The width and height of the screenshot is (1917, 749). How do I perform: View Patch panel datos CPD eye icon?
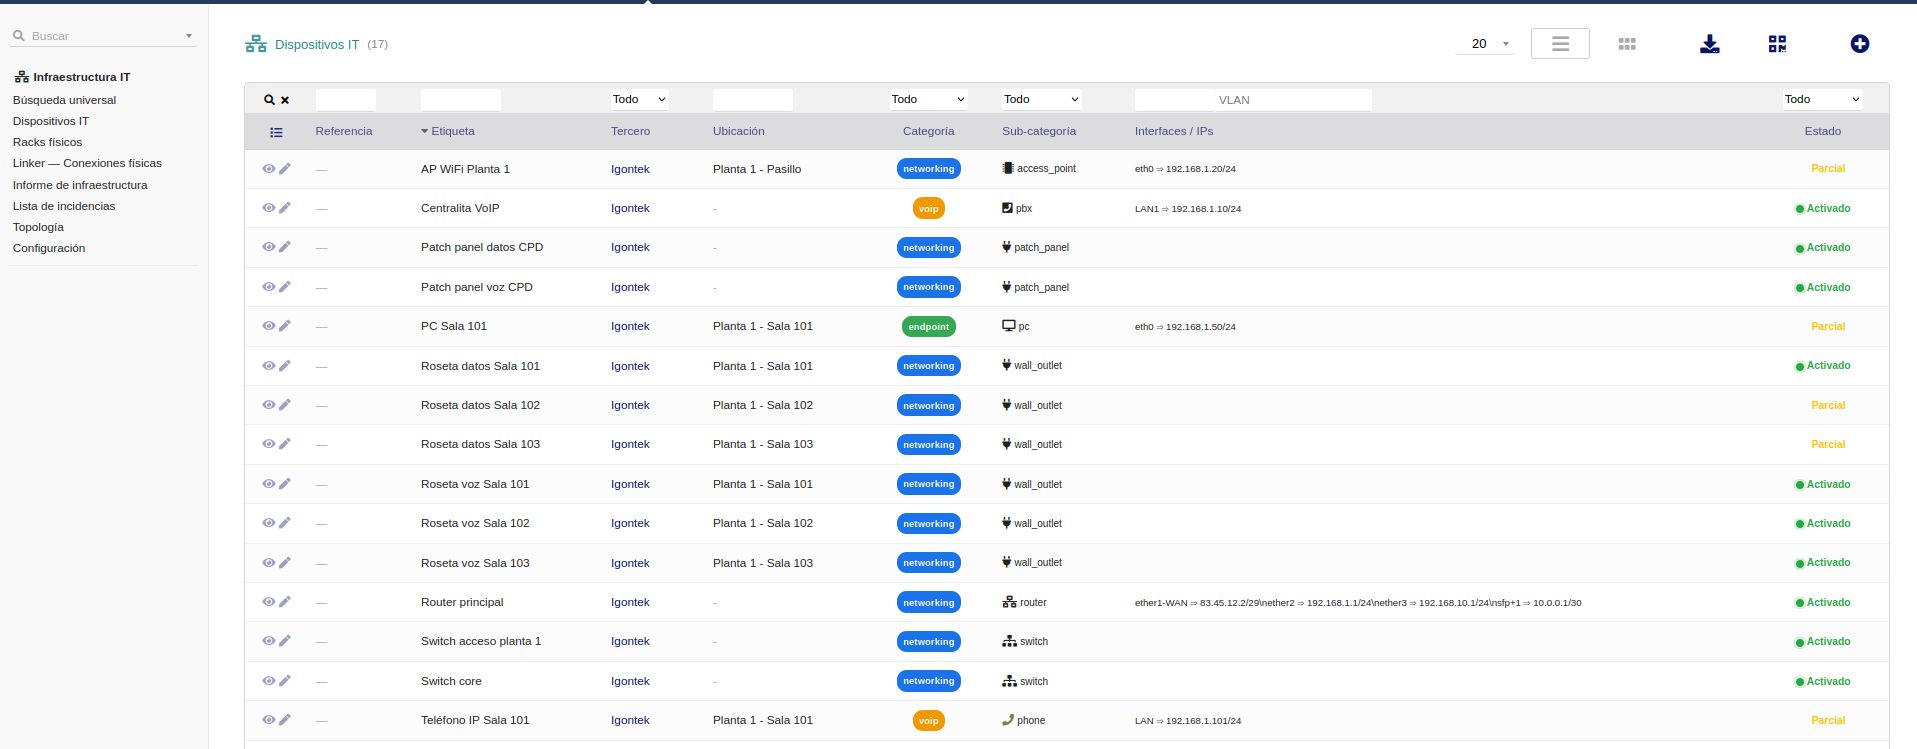(269, 247)
